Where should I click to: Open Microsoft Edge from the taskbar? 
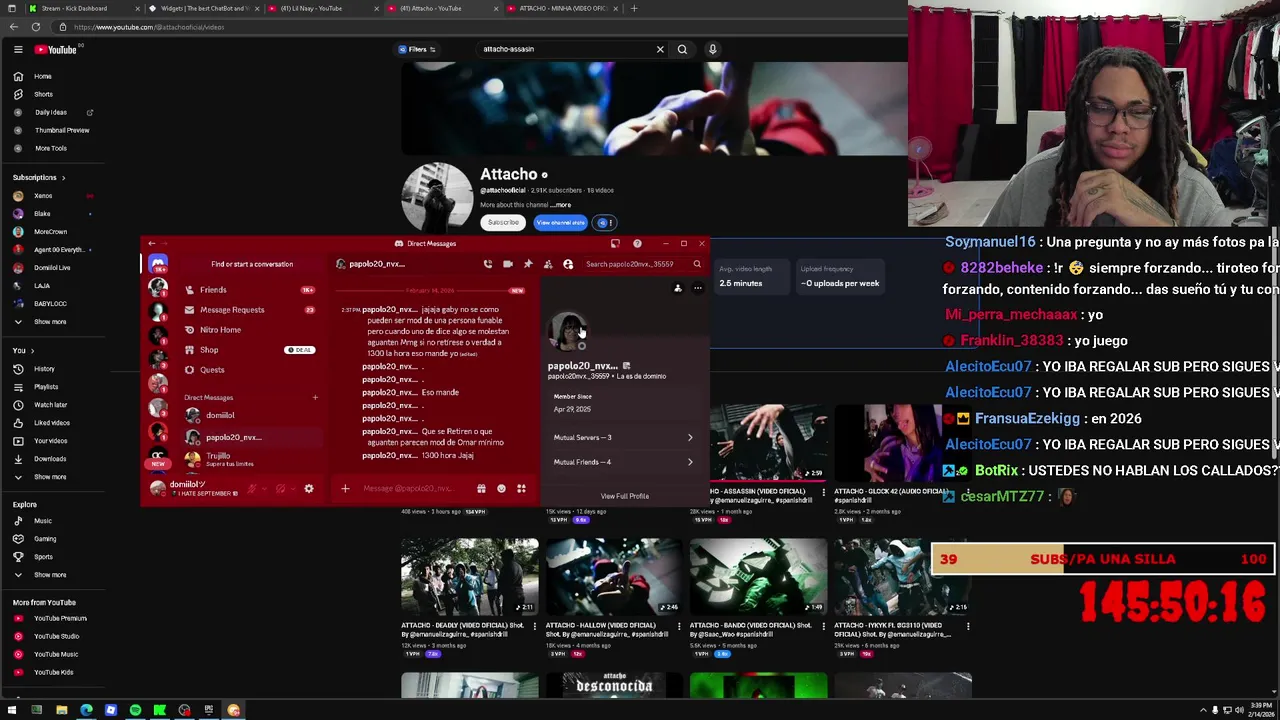click(86, 710)
